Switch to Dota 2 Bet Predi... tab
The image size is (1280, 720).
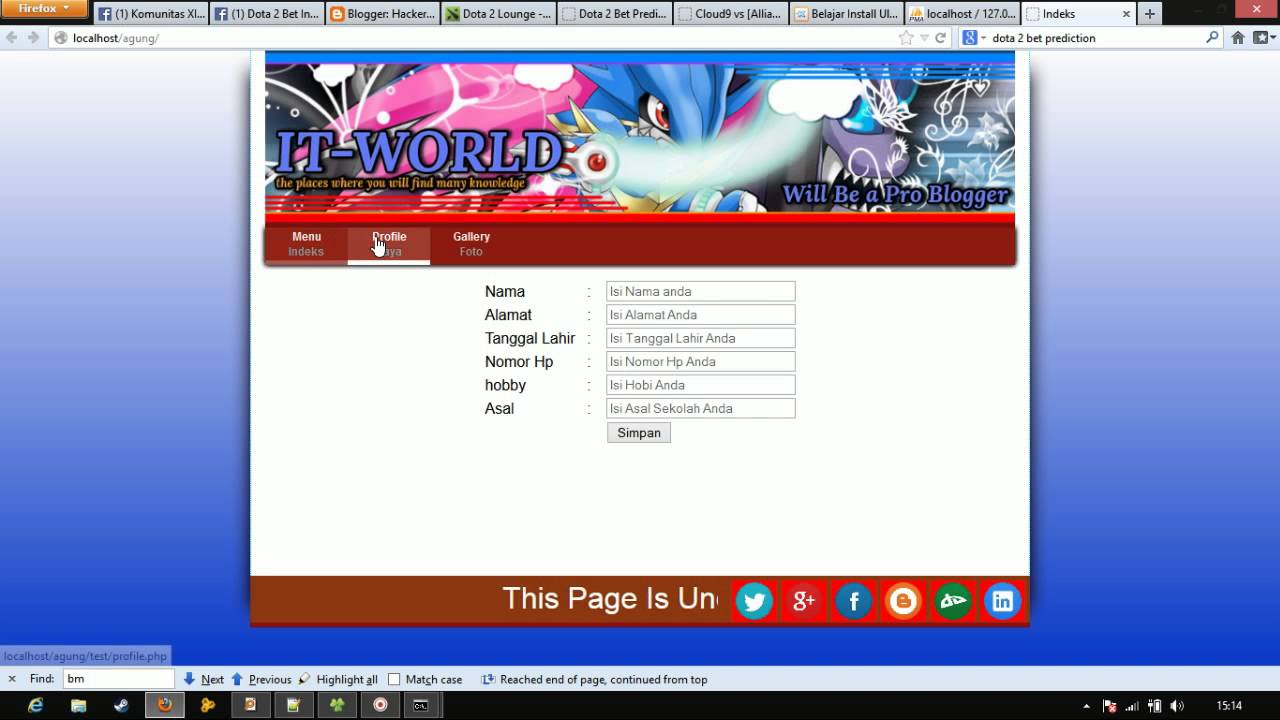click(x=615, y=14)
